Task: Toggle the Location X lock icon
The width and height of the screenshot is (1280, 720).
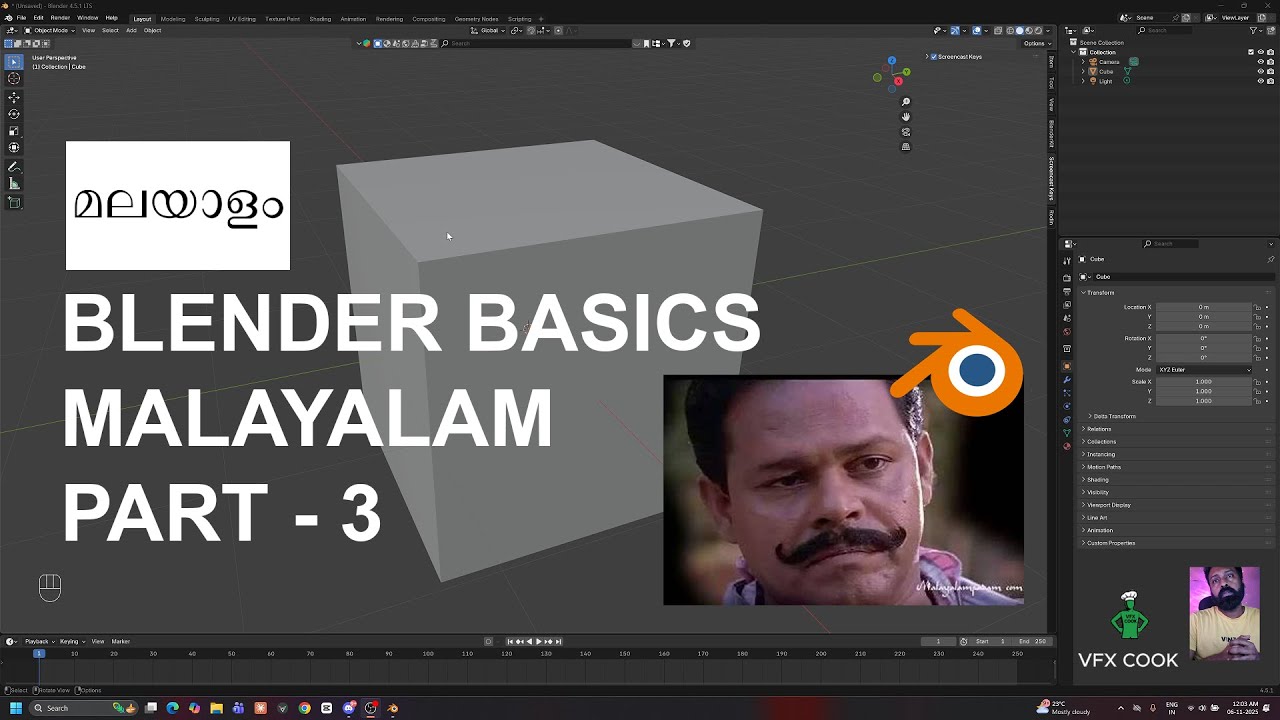Action: pyautogui.click(x=1258, y=307)
